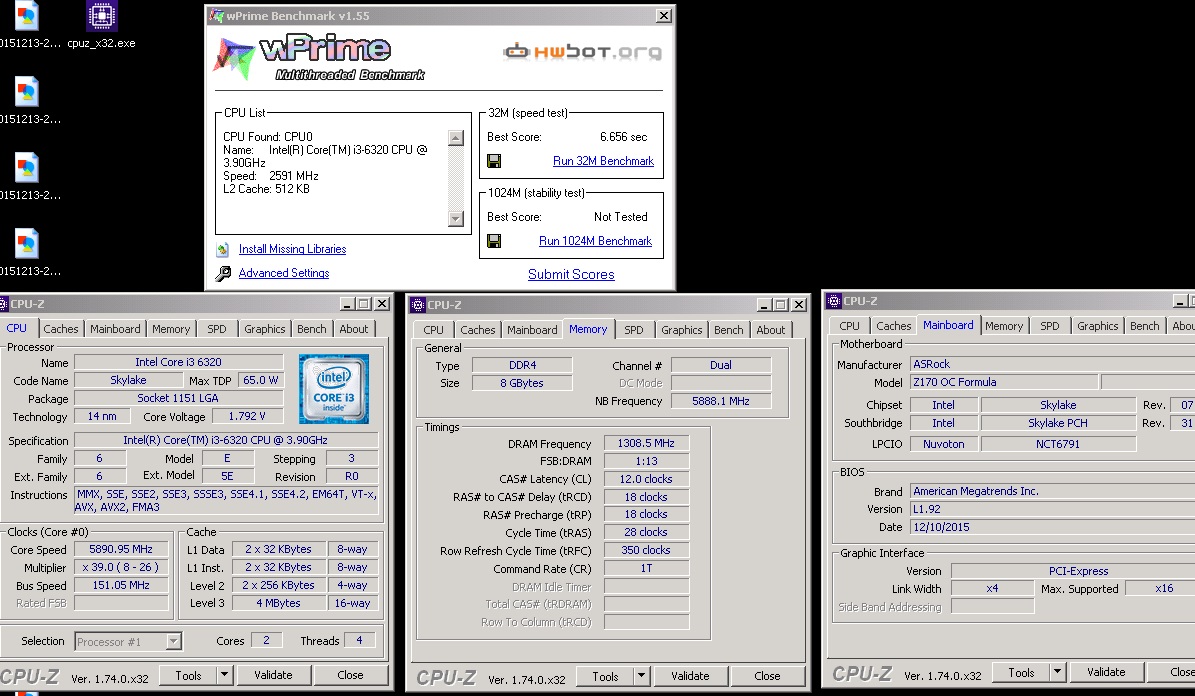
Task: Click the title bar icon of the CPU-Z Memory window
Action: tap(418, 305)
